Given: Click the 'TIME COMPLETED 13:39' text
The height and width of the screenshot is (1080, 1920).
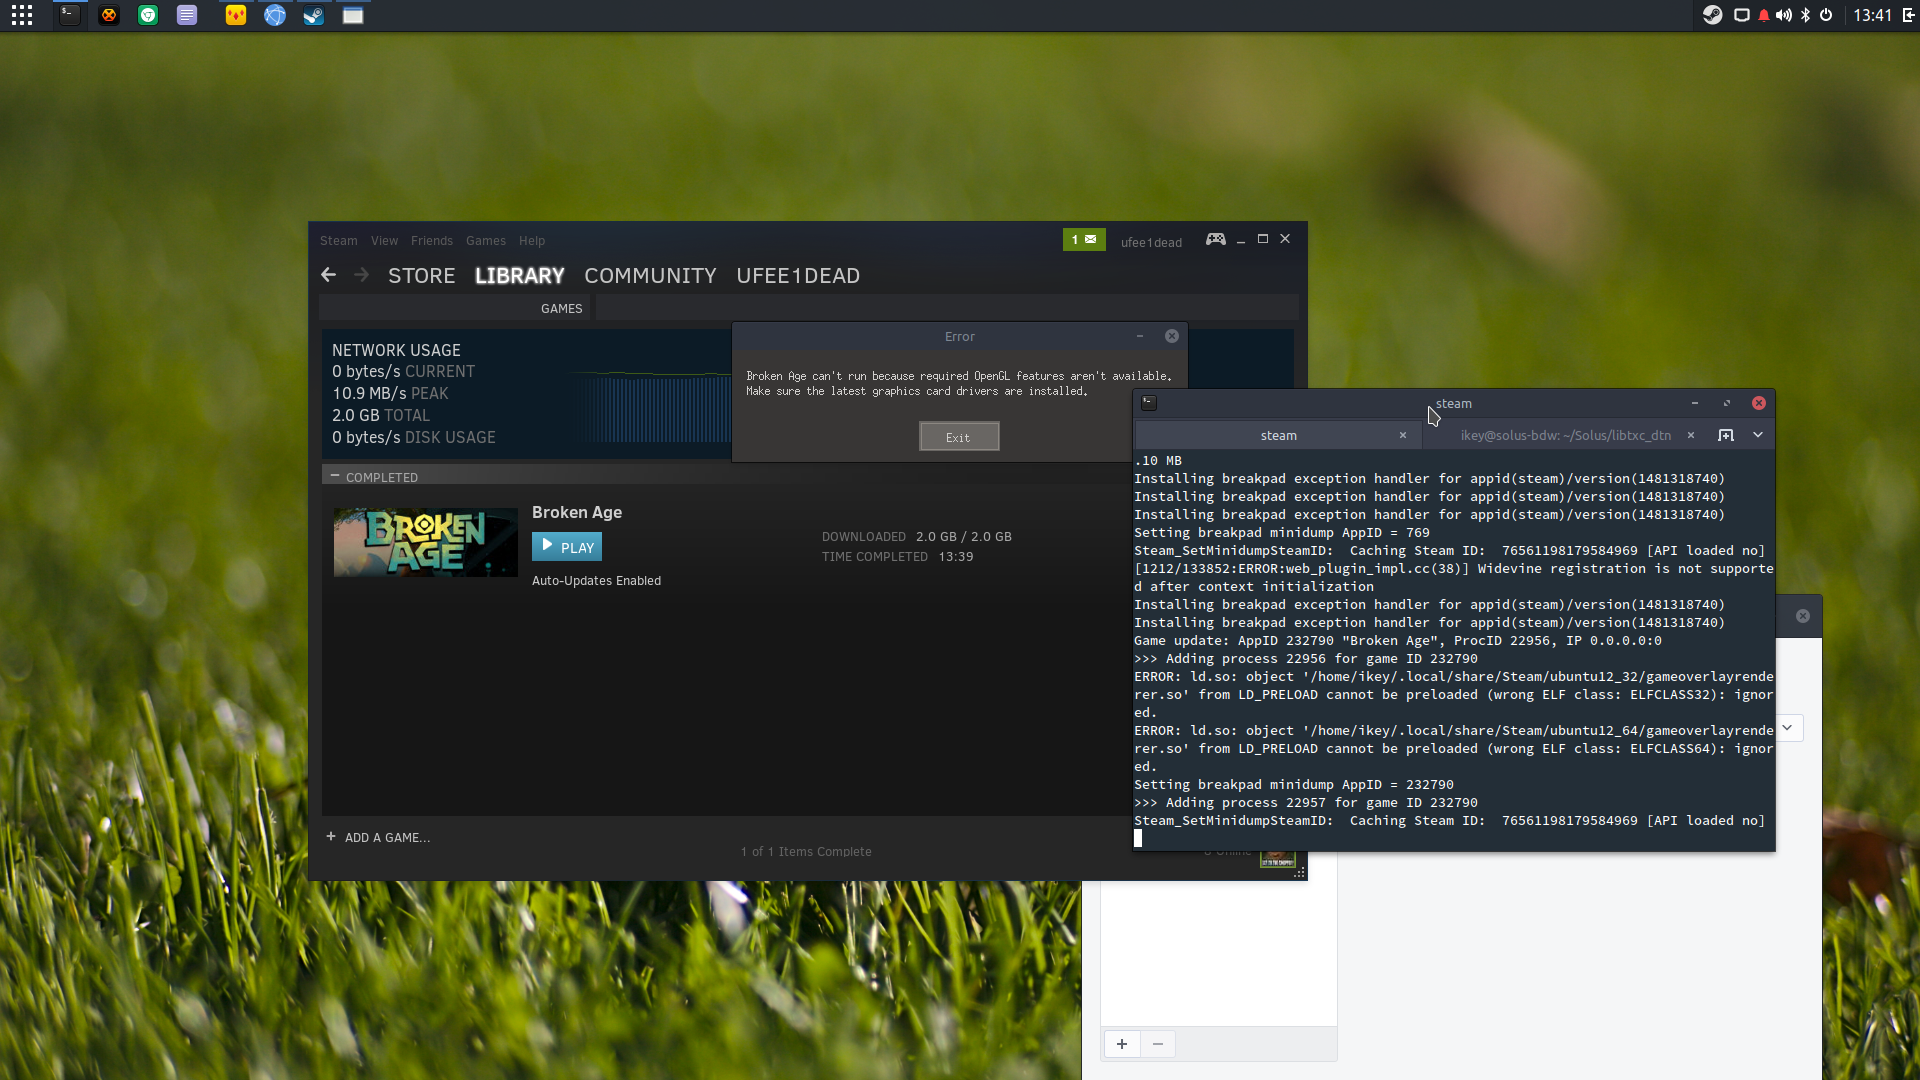Looking at the screenshot, I should coord(897,557).
